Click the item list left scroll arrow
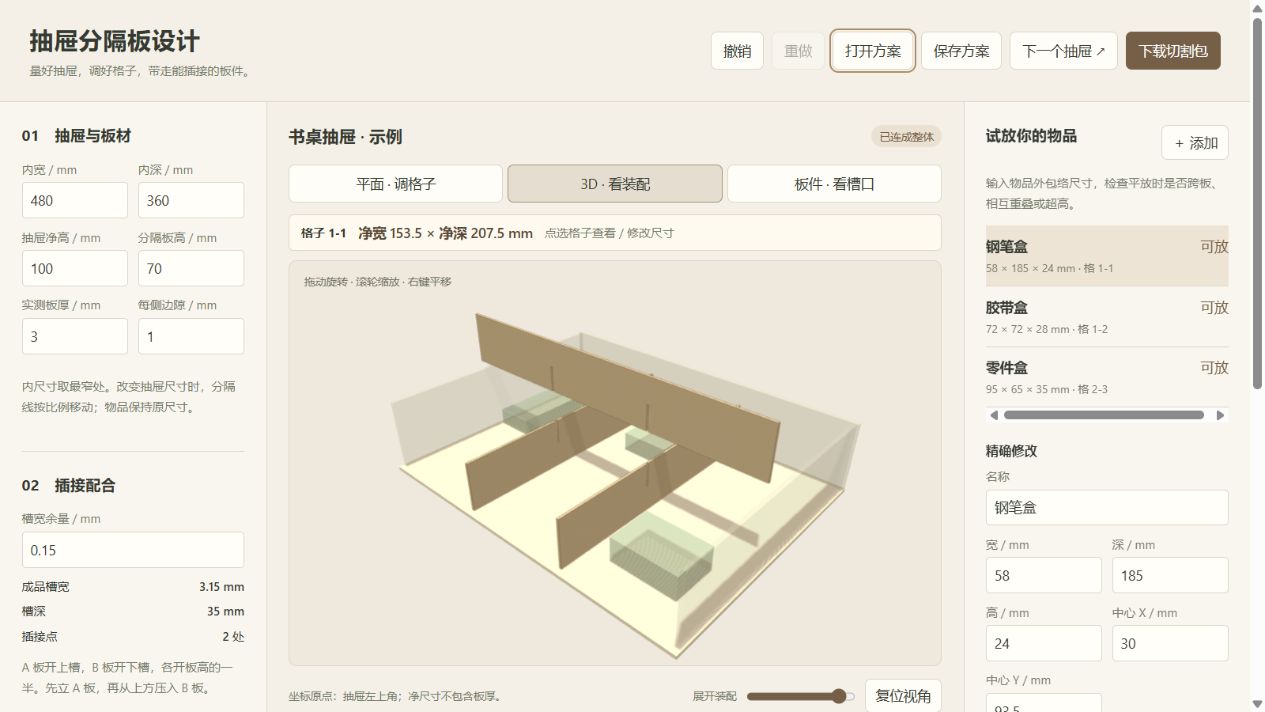The height and width of the screenshot is (712, 1265). click(x=993, y=415)
